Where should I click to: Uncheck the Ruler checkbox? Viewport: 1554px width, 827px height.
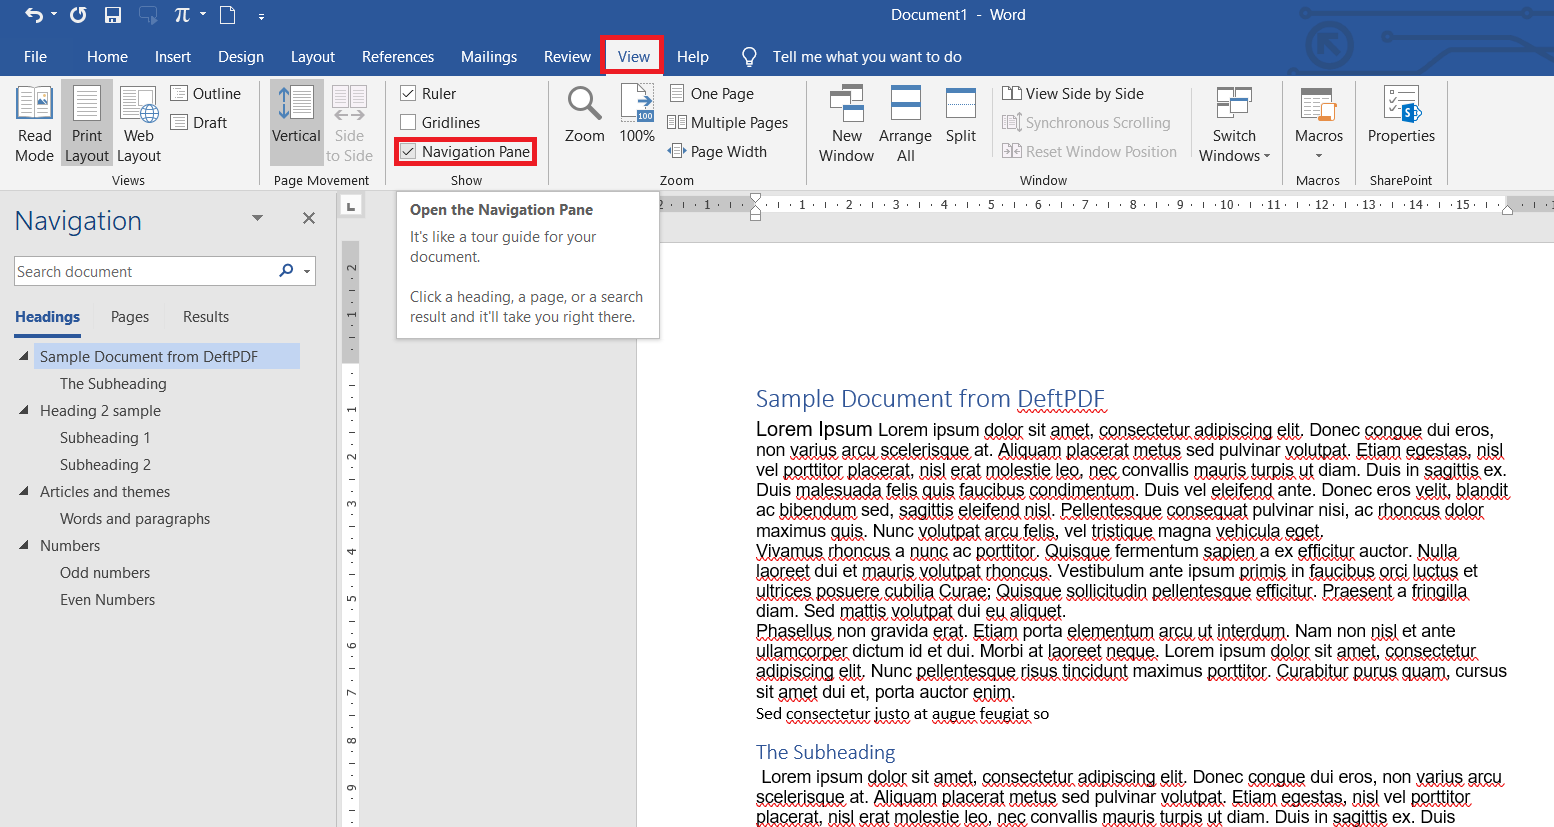tap(408, 94)
